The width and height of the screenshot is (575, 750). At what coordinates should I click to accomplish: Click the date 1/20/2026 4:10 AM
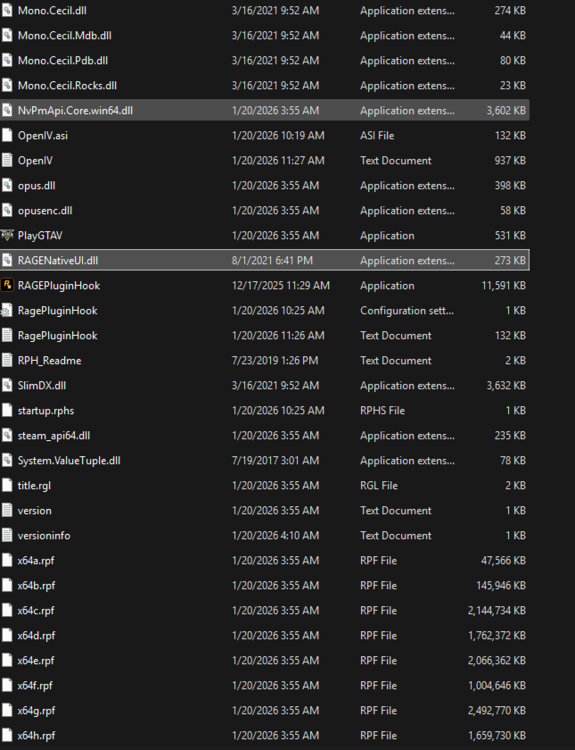276,535
